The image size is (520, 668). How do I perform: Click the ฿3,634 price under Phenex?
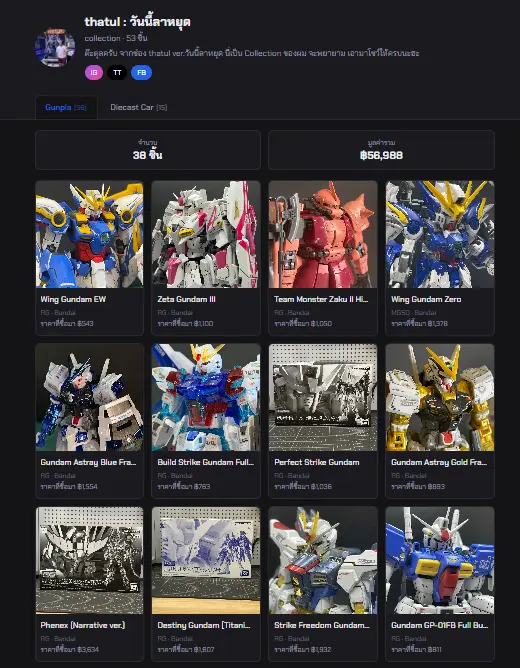(x=88, y=650)
